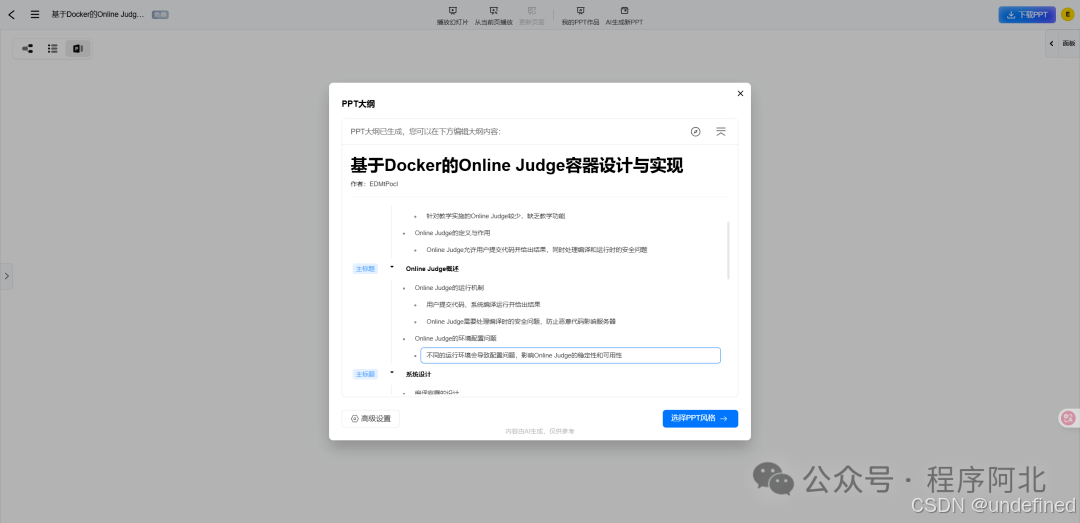
Task: Click the focused input 不同的运行环境会导致配置问题
Action: point(570,356)
